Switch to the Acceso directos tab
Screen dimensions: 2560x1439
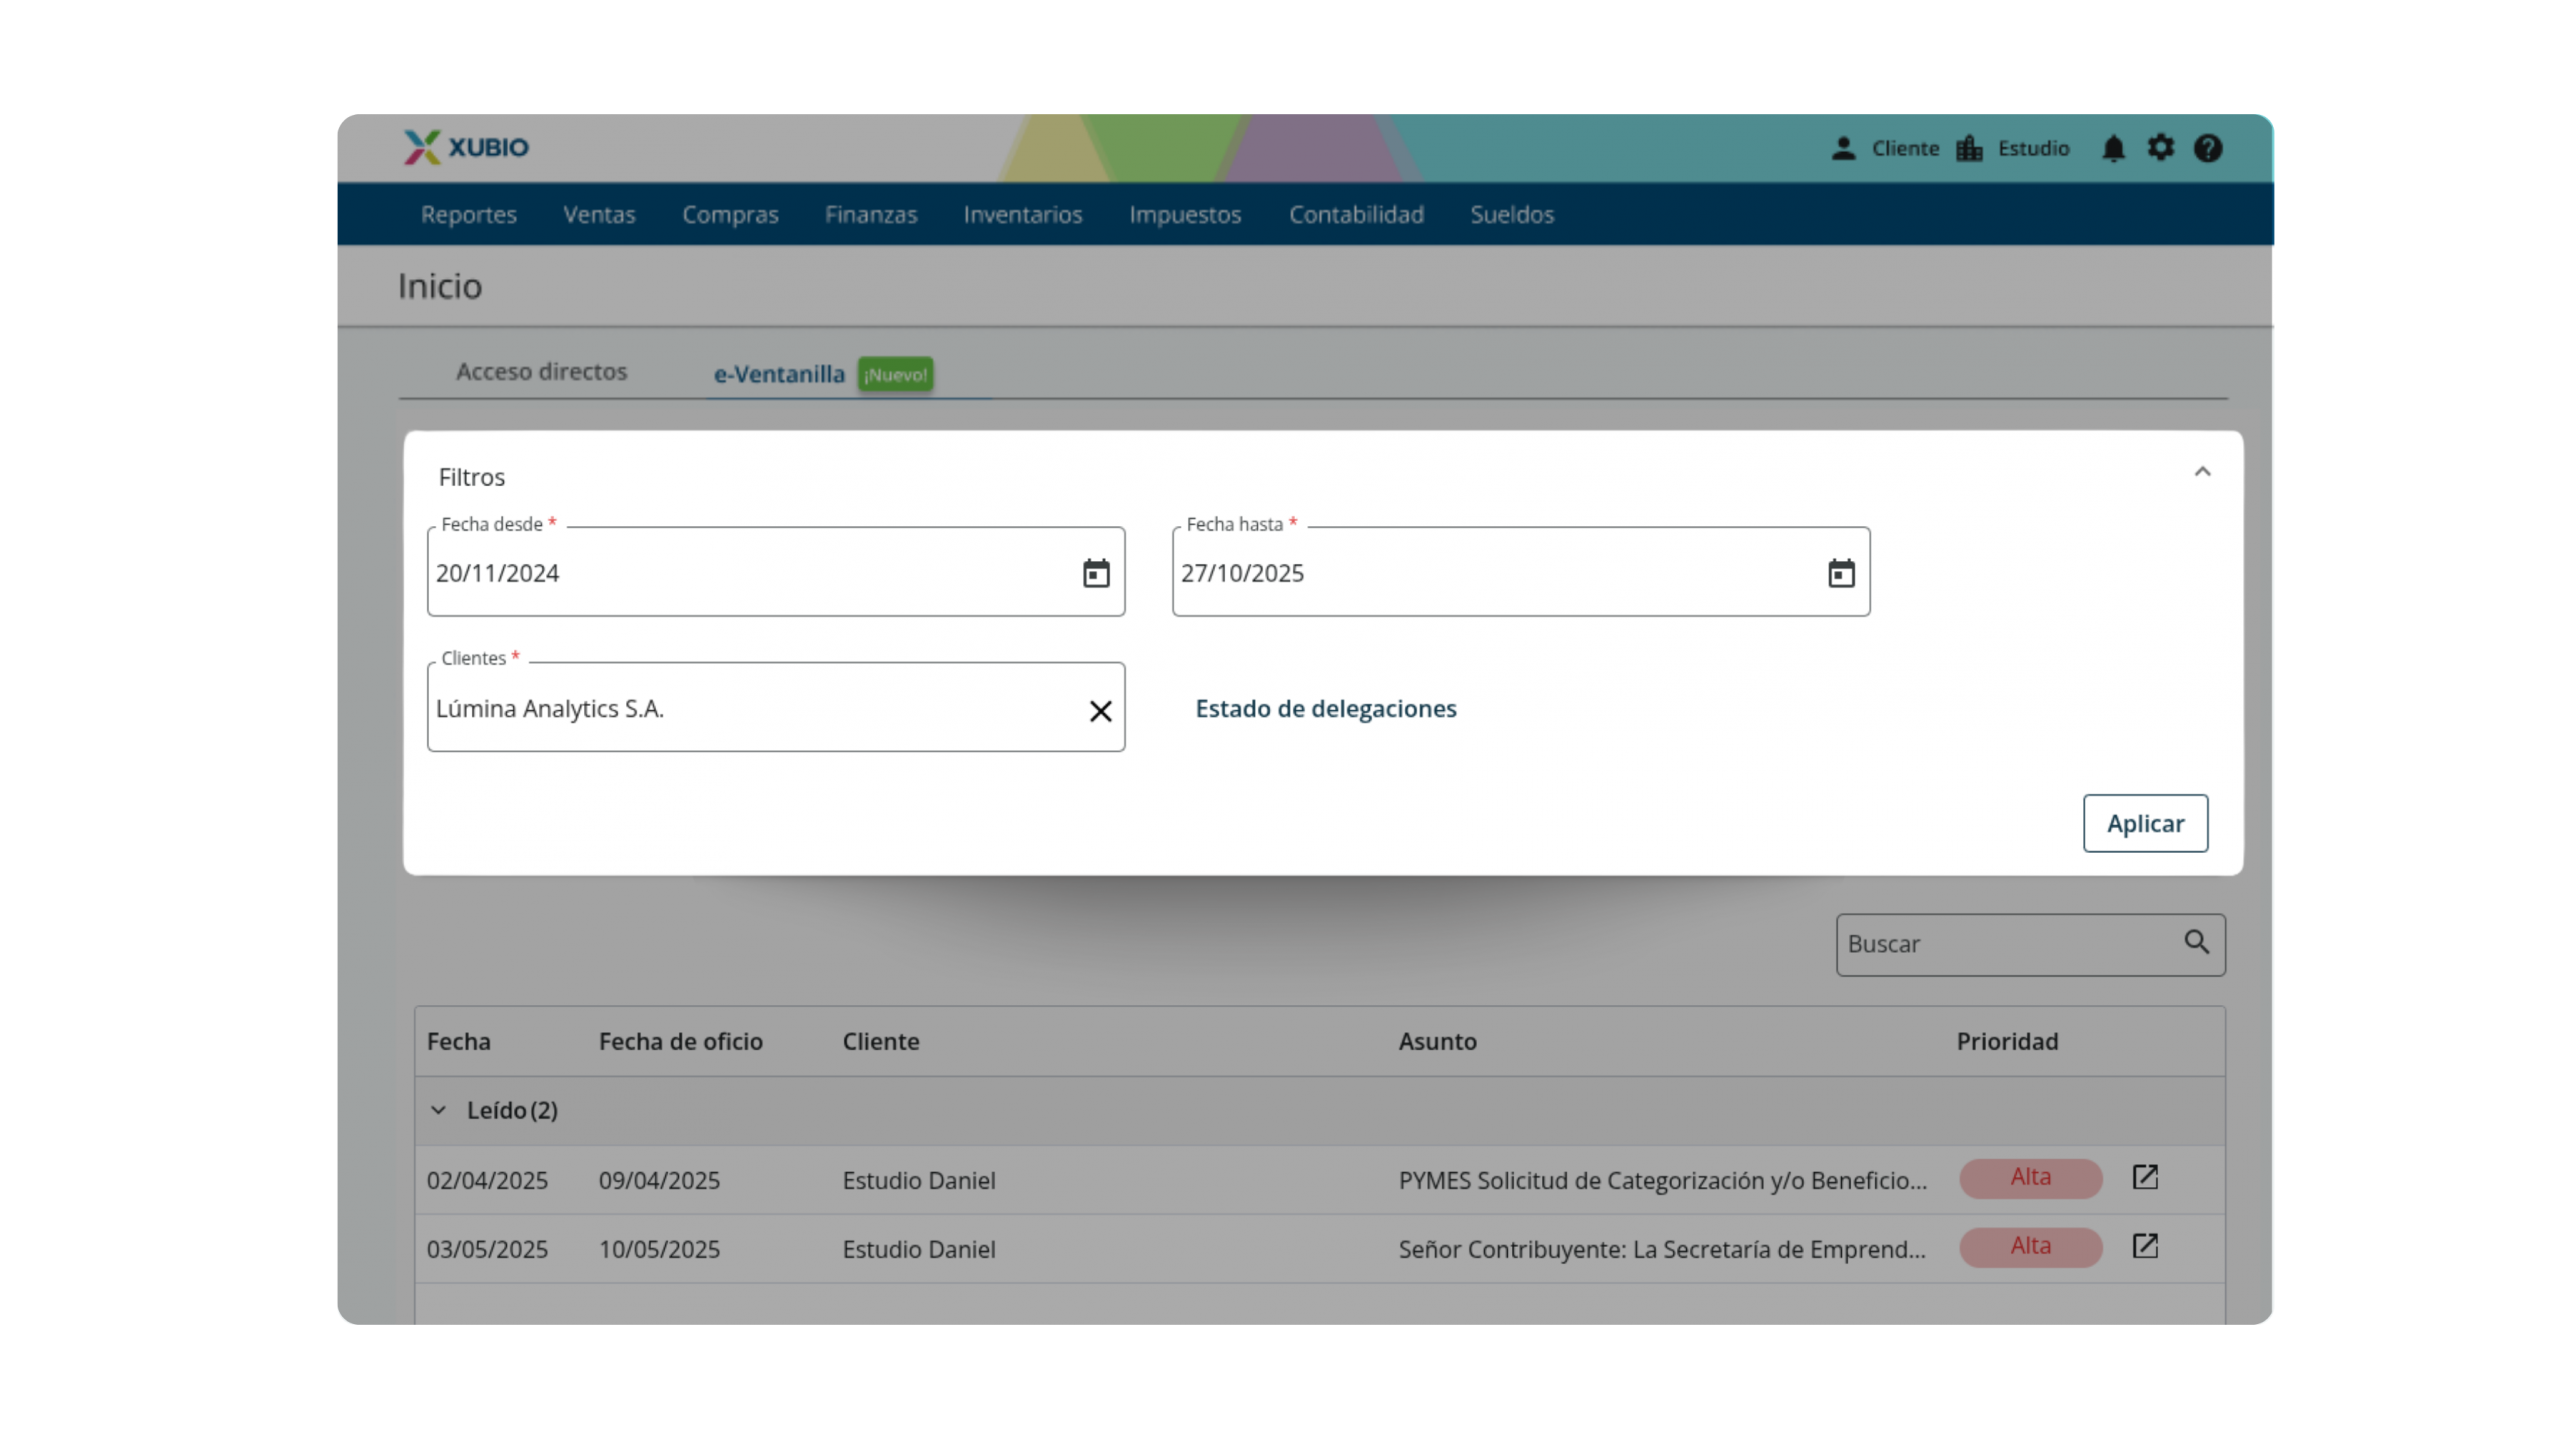(541, 371)
